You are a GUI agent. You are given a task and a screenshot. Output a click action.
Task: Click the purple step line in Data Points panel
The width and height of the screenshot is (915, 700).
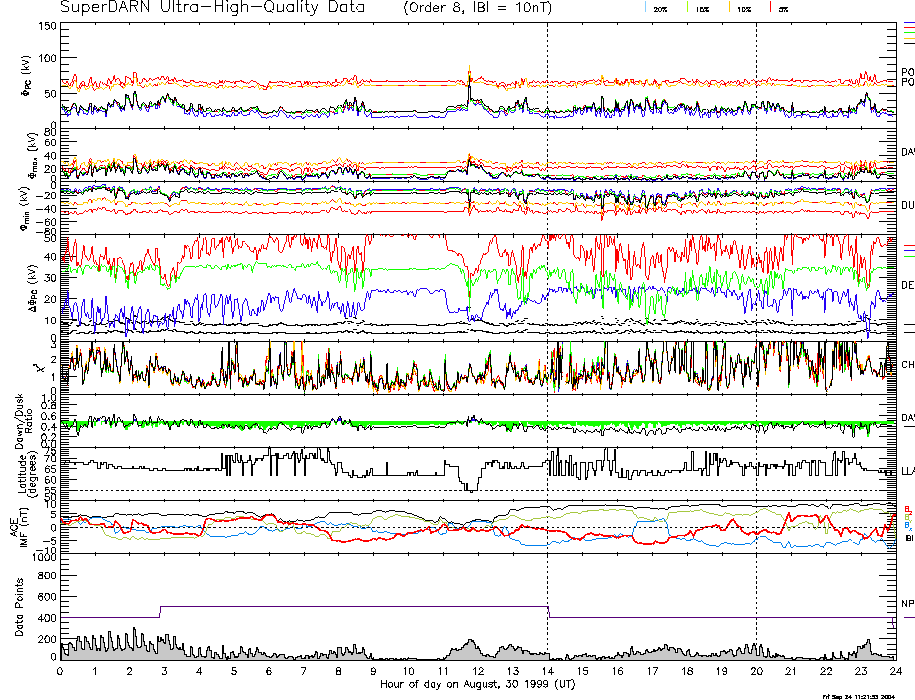click(350, 607)
